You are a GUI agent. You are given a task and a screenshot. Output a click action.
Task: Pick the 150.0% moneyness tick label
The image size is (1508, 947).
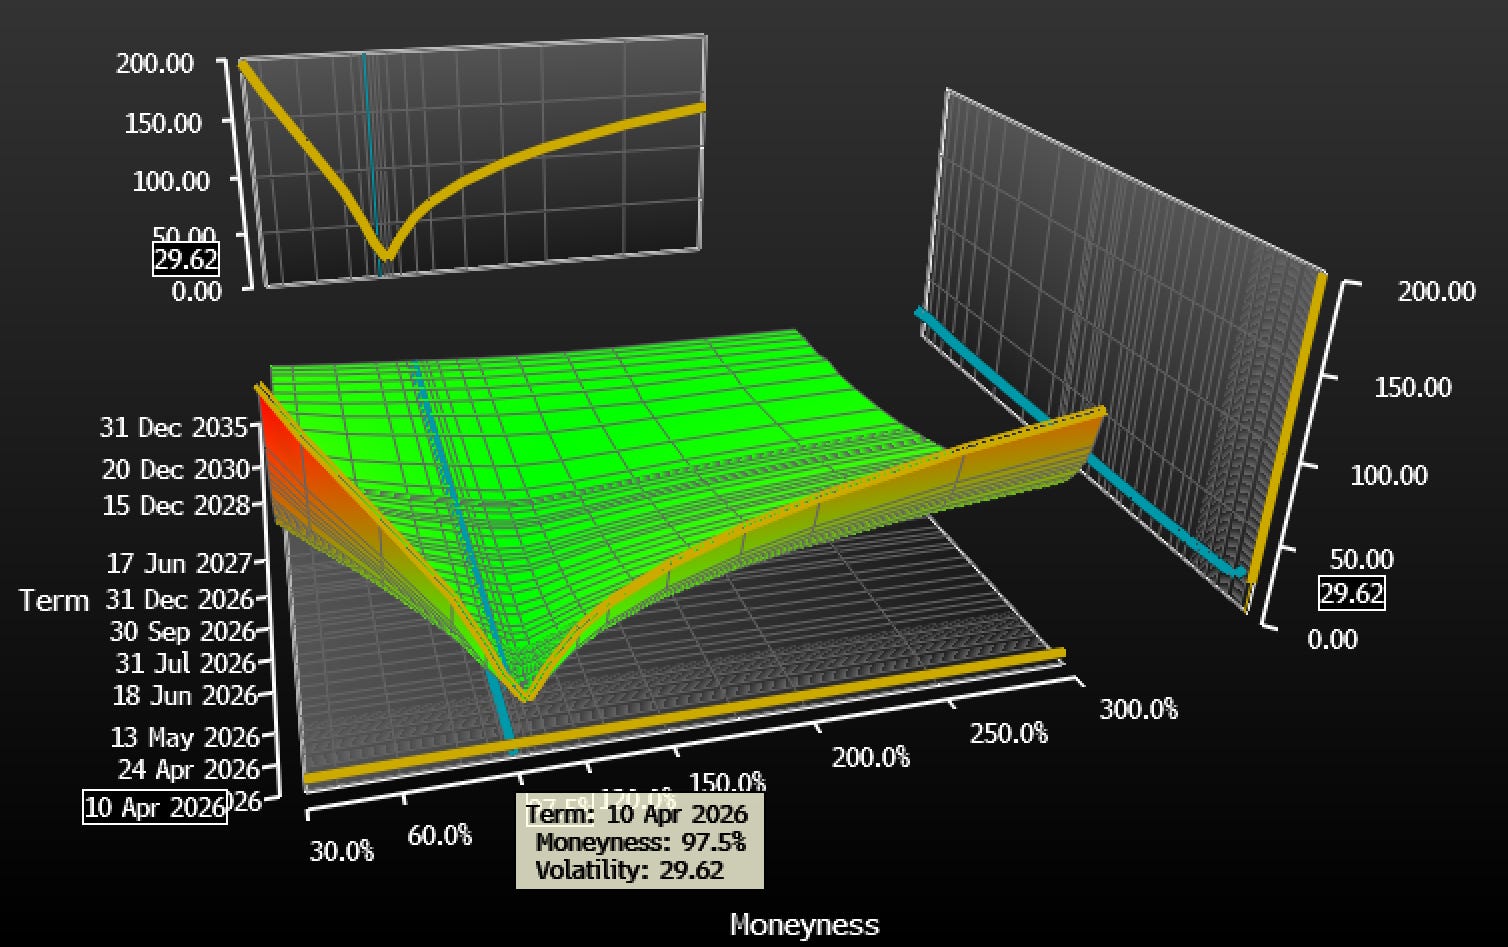pos(728,783)
